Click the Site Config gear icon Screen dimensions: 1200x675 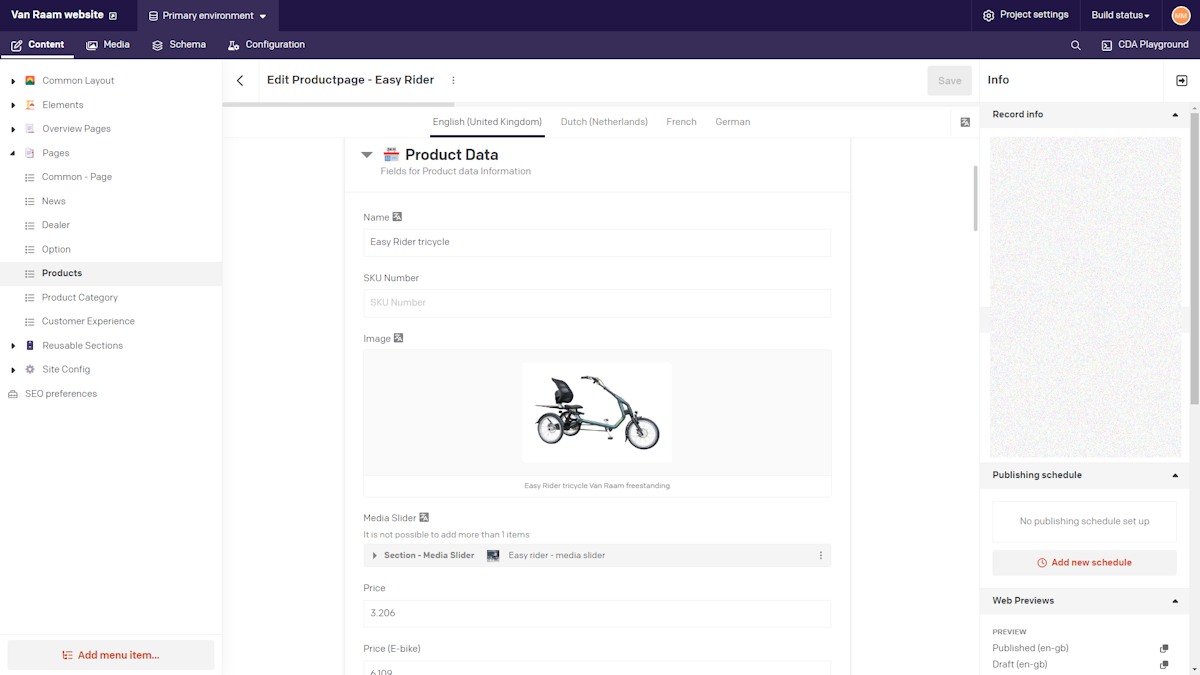pyautogui.click(x=30, y=369)
